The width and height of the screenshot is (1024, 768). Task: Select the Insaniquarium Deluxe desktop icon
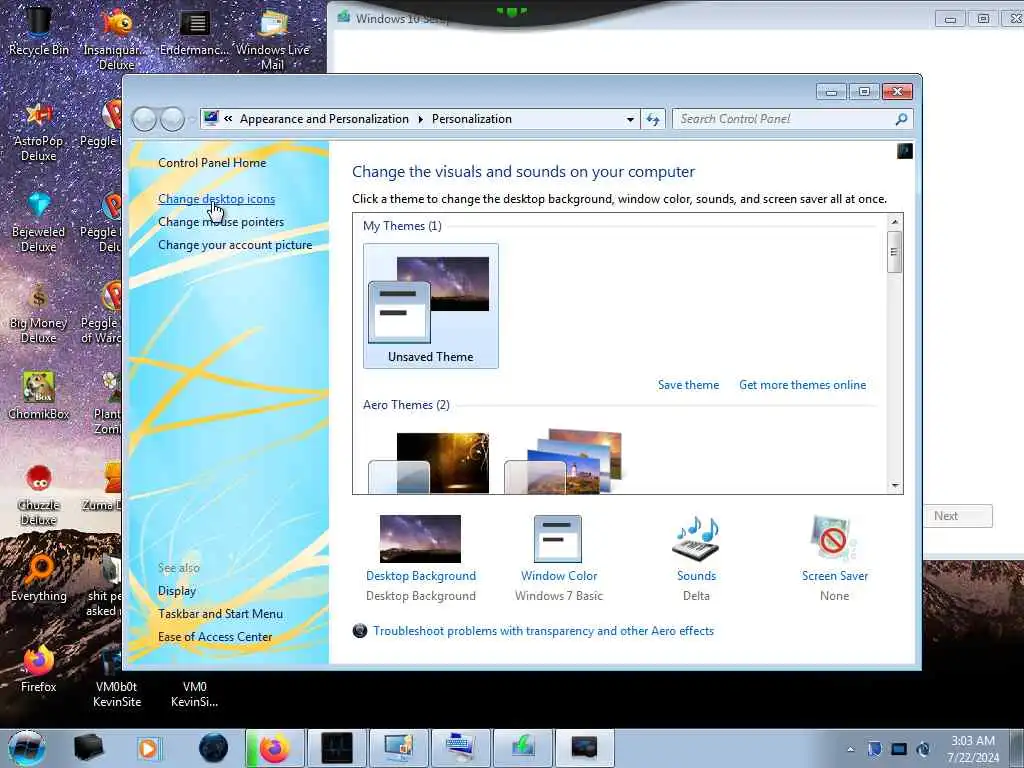pos(116,38)
